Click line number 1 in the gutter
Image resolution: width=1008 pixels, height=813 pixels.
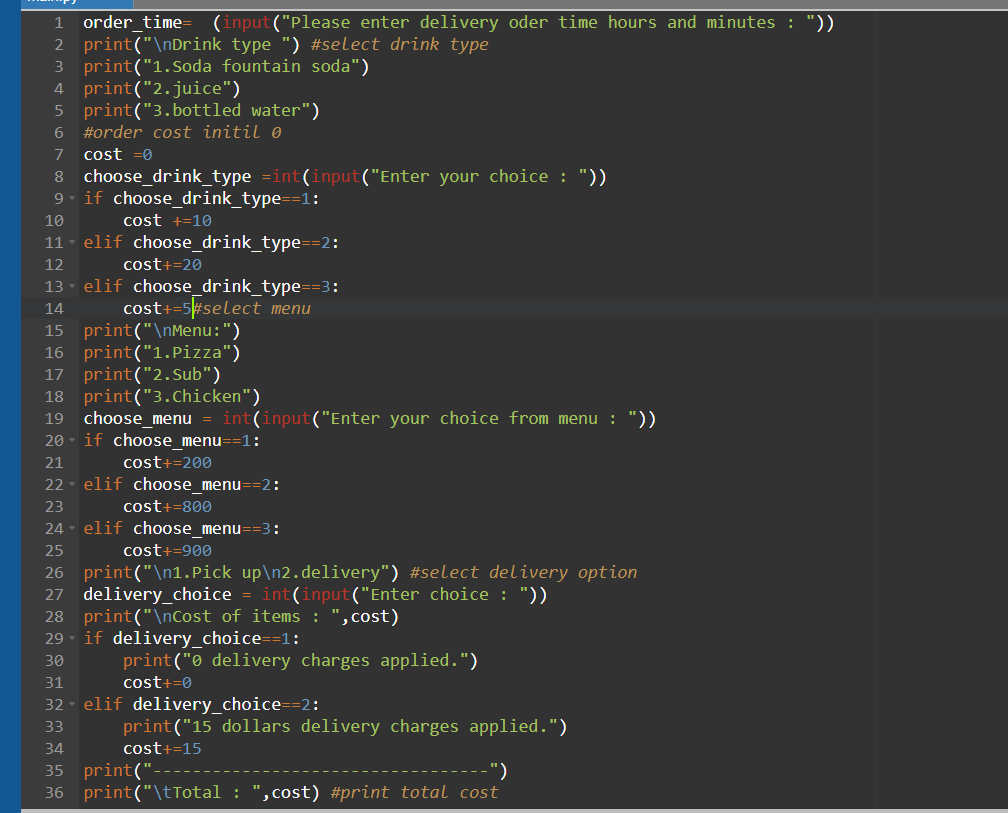[57, 22]
